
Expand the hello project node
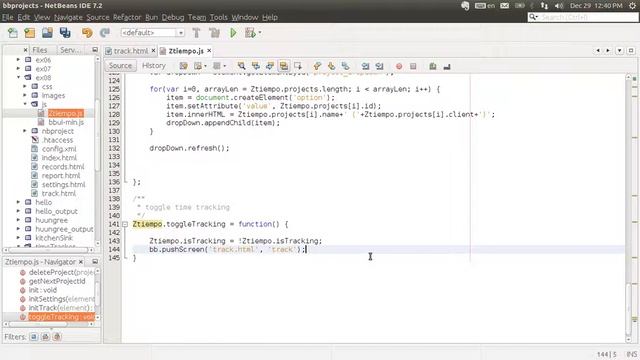coord(18,202)
